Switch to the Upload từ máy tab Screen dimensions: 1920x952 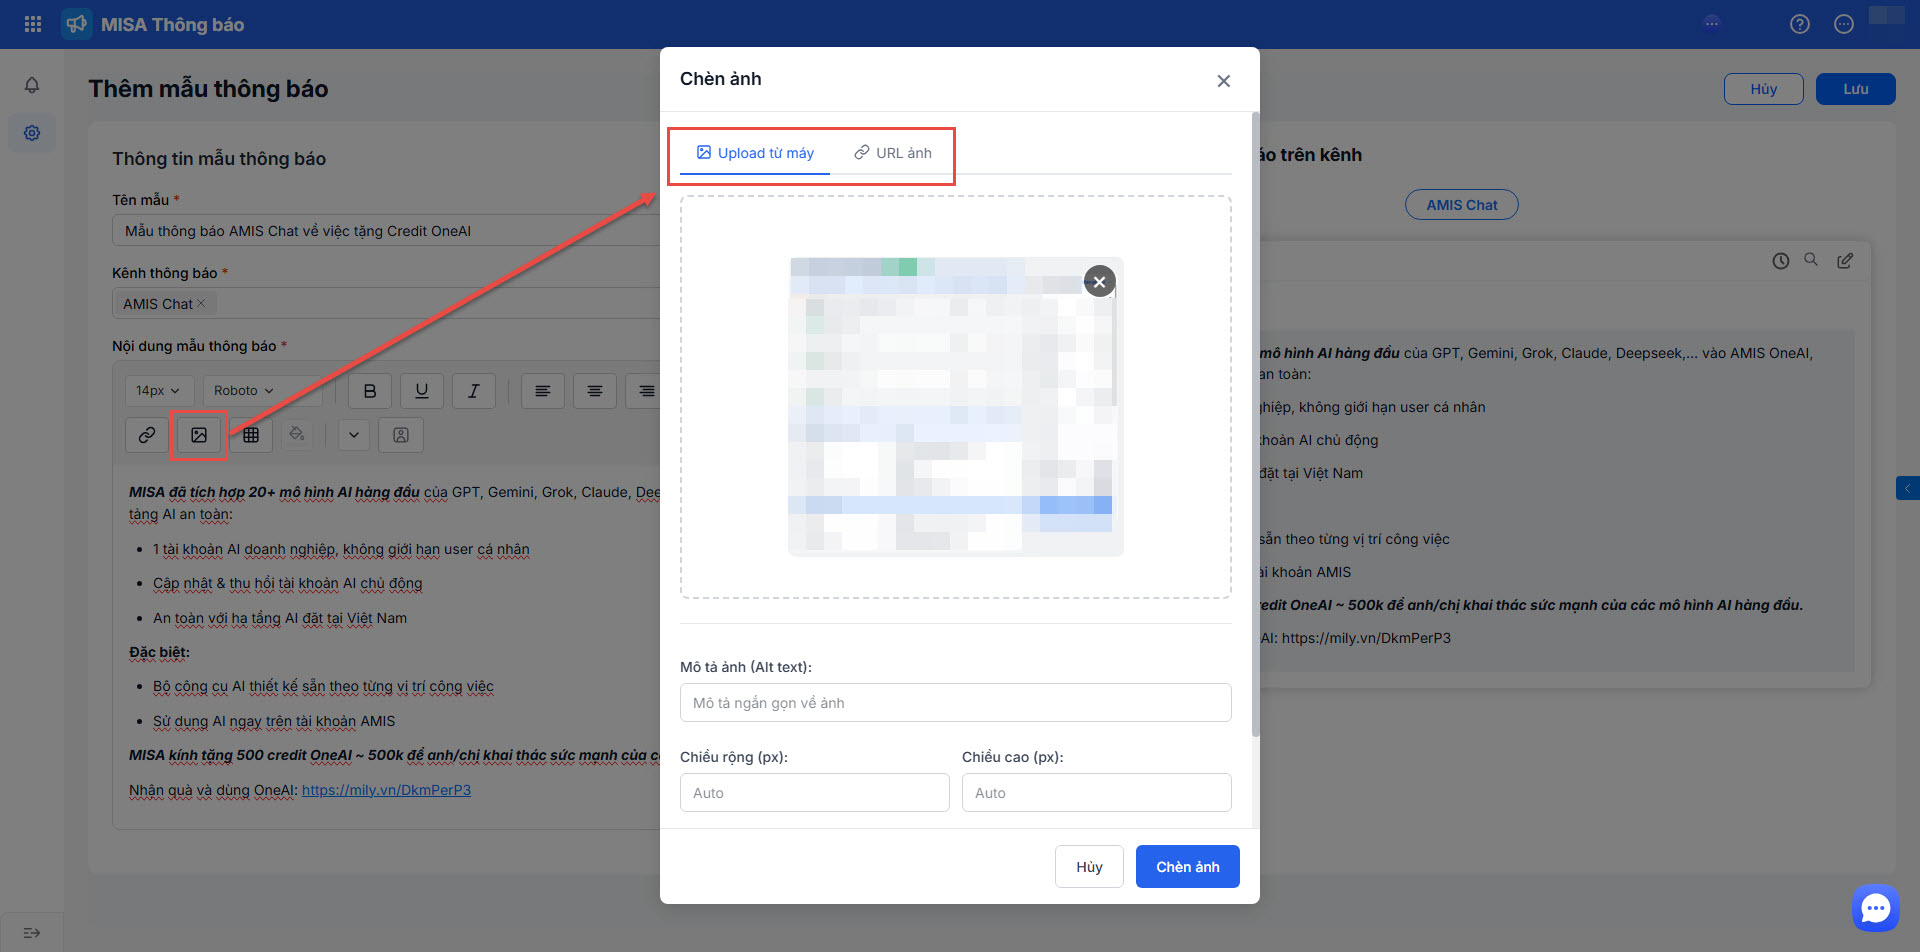[755, 153]
